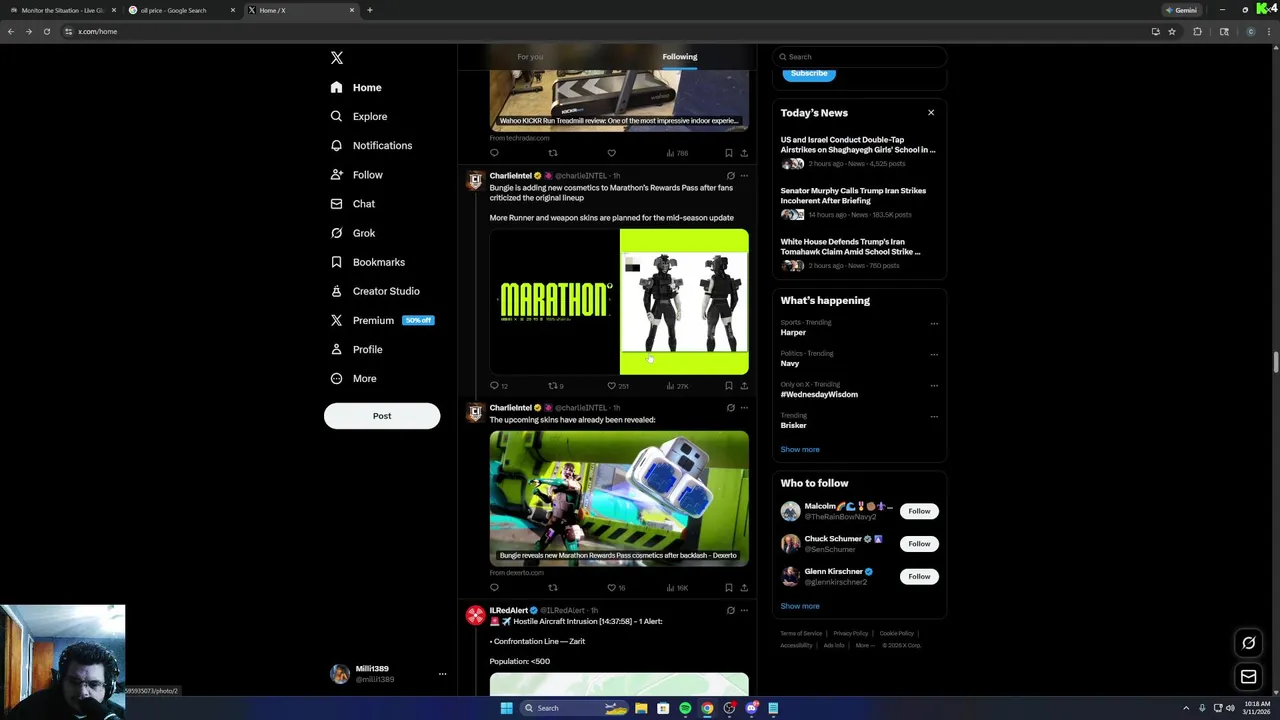Follow Malcolm @TheRainBowNavy2
The height and width of the screenshot is (720, 1280).
[x=919, y=511]
